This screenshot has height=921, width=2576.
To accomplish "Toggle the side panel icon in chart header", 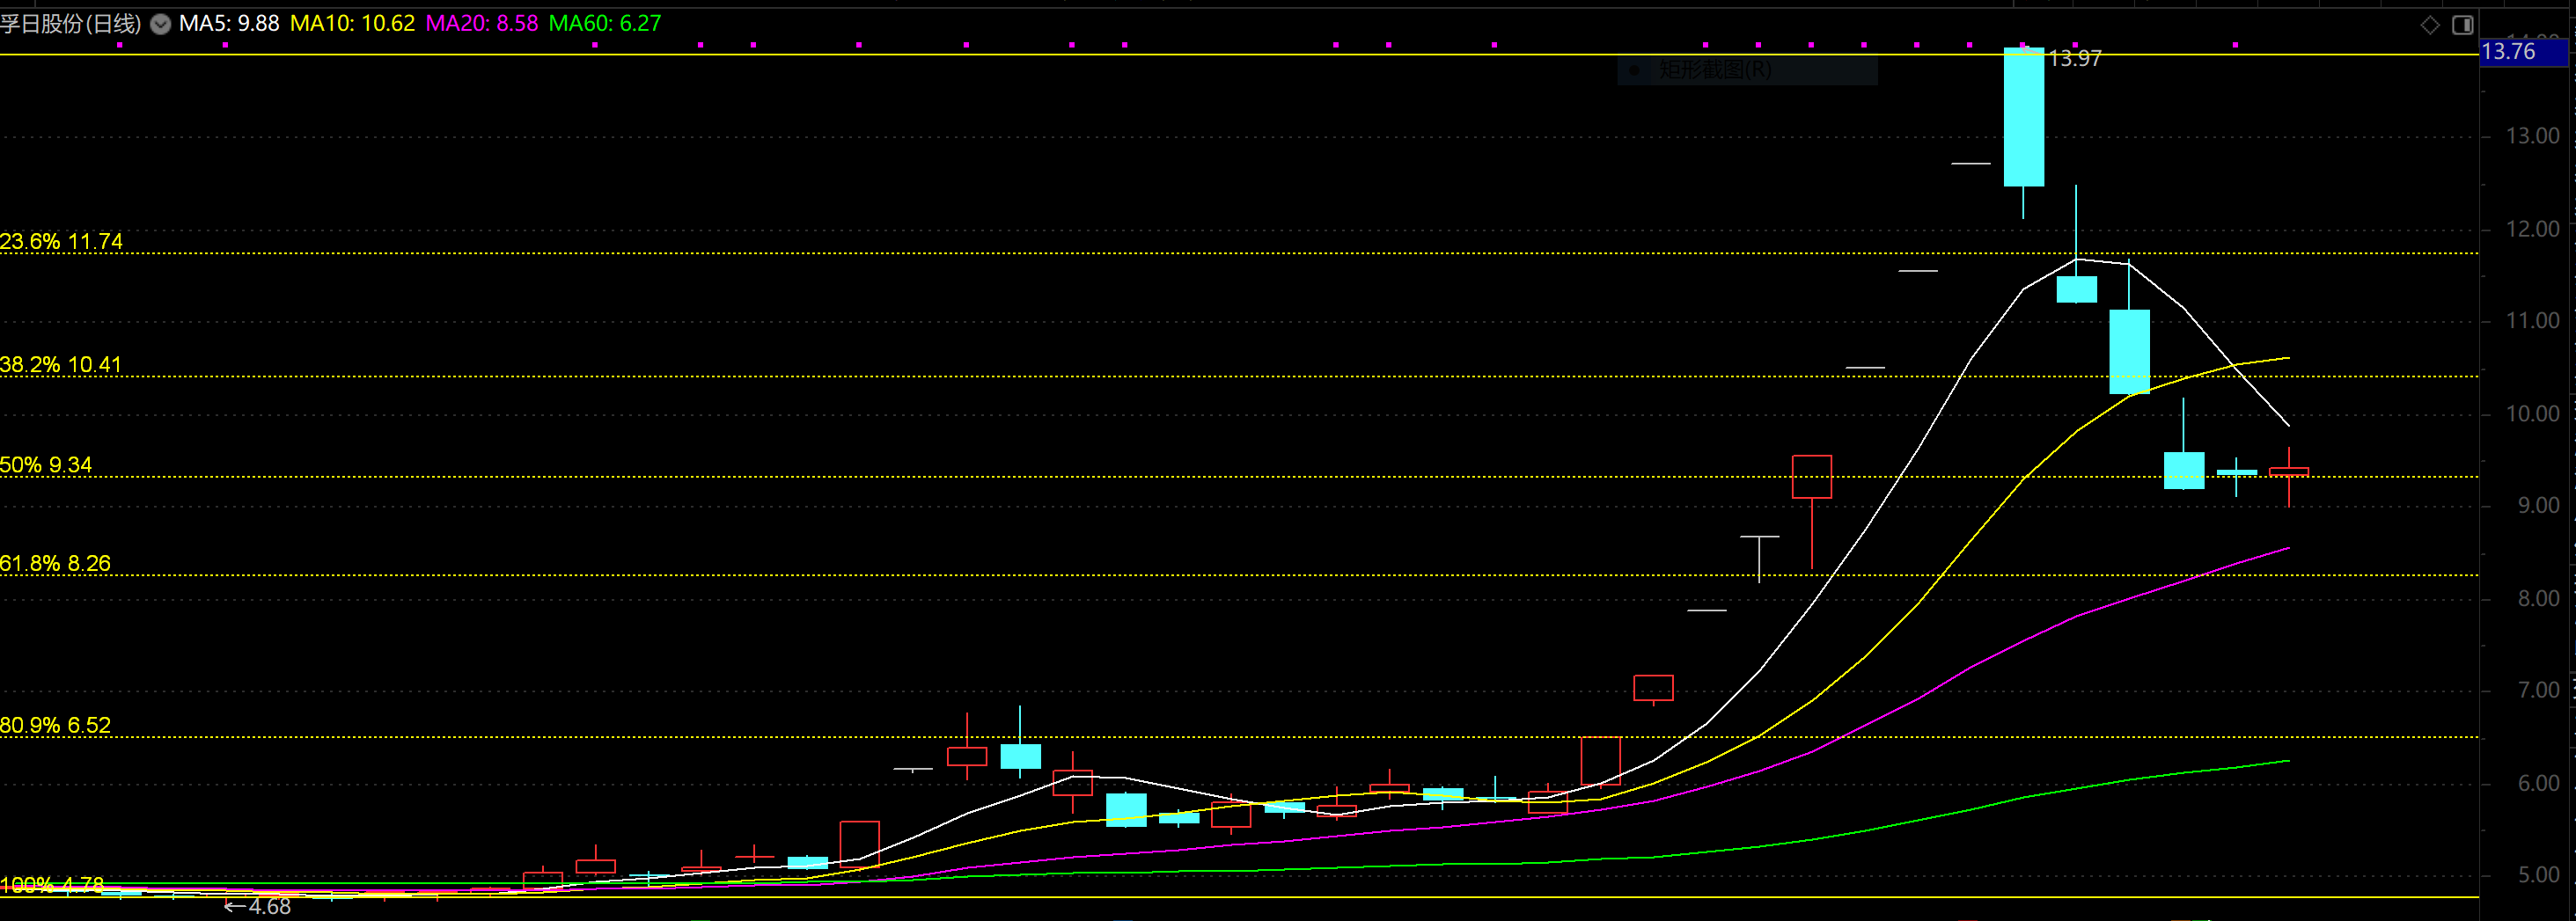I will pos(2463,25).
